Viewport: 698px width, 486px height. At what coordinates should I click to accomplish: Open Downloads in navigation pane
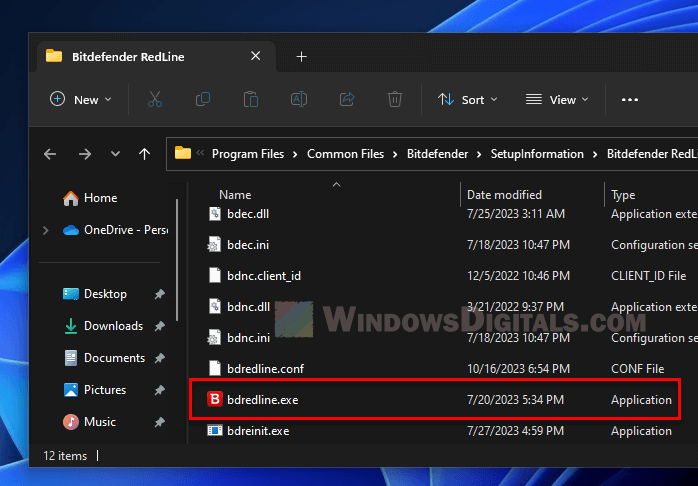click(103, 326)
